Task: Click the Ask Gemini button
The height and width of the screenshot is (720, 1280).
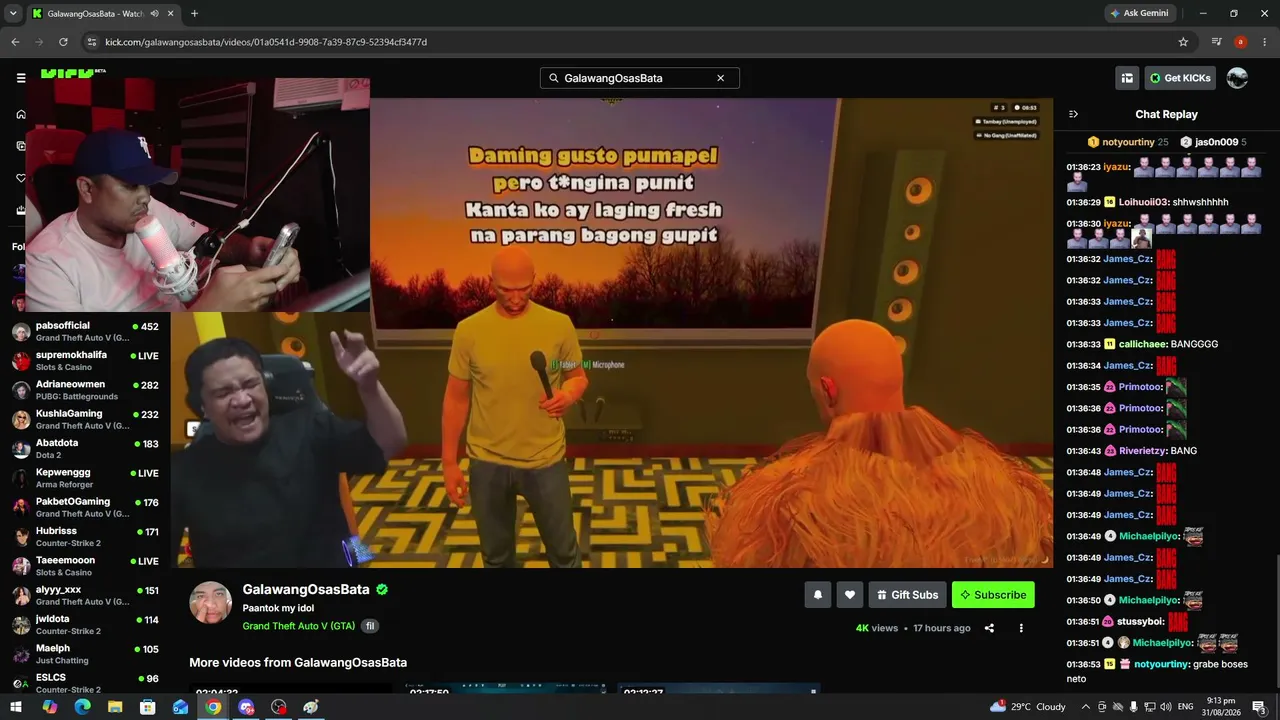Action: click(1139, 13)
